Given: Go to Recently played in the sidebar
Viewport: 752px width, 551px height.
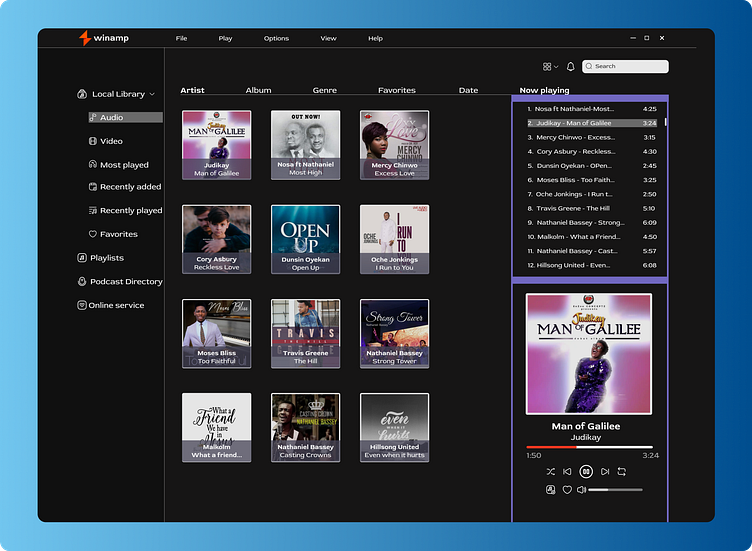Looking at the screenshot, I should point(130,211).
